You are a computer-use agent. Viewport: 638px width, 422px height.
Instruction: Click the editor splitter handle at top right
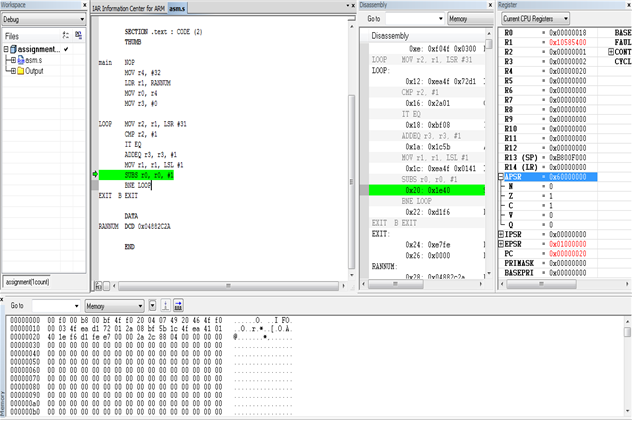[x=352, y=18]
